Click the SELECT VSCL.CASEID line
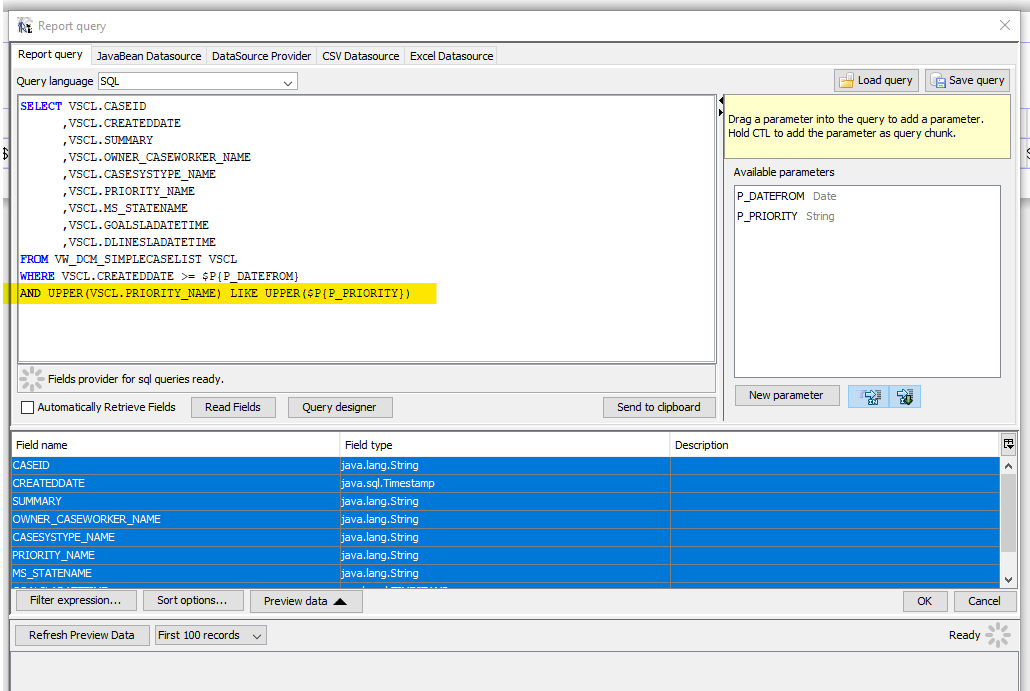The width and height of the screenshot is (1030, 691). coord(83,106)
